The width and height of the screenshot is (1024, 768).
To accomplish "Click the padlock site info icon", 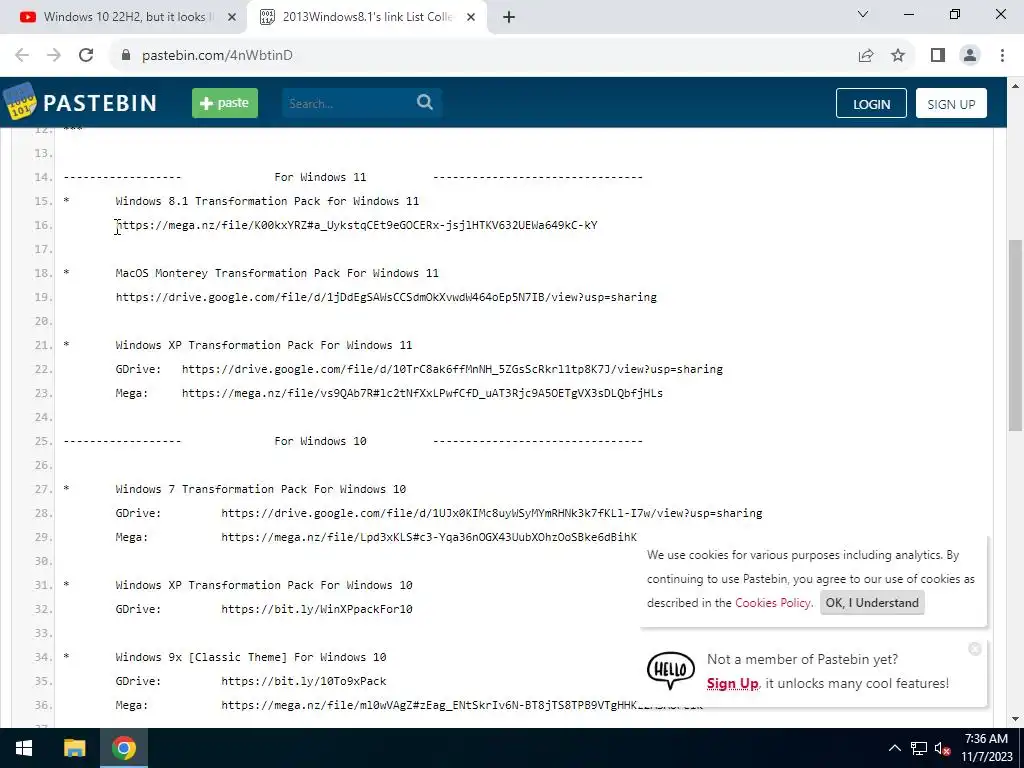I will 126,56.
